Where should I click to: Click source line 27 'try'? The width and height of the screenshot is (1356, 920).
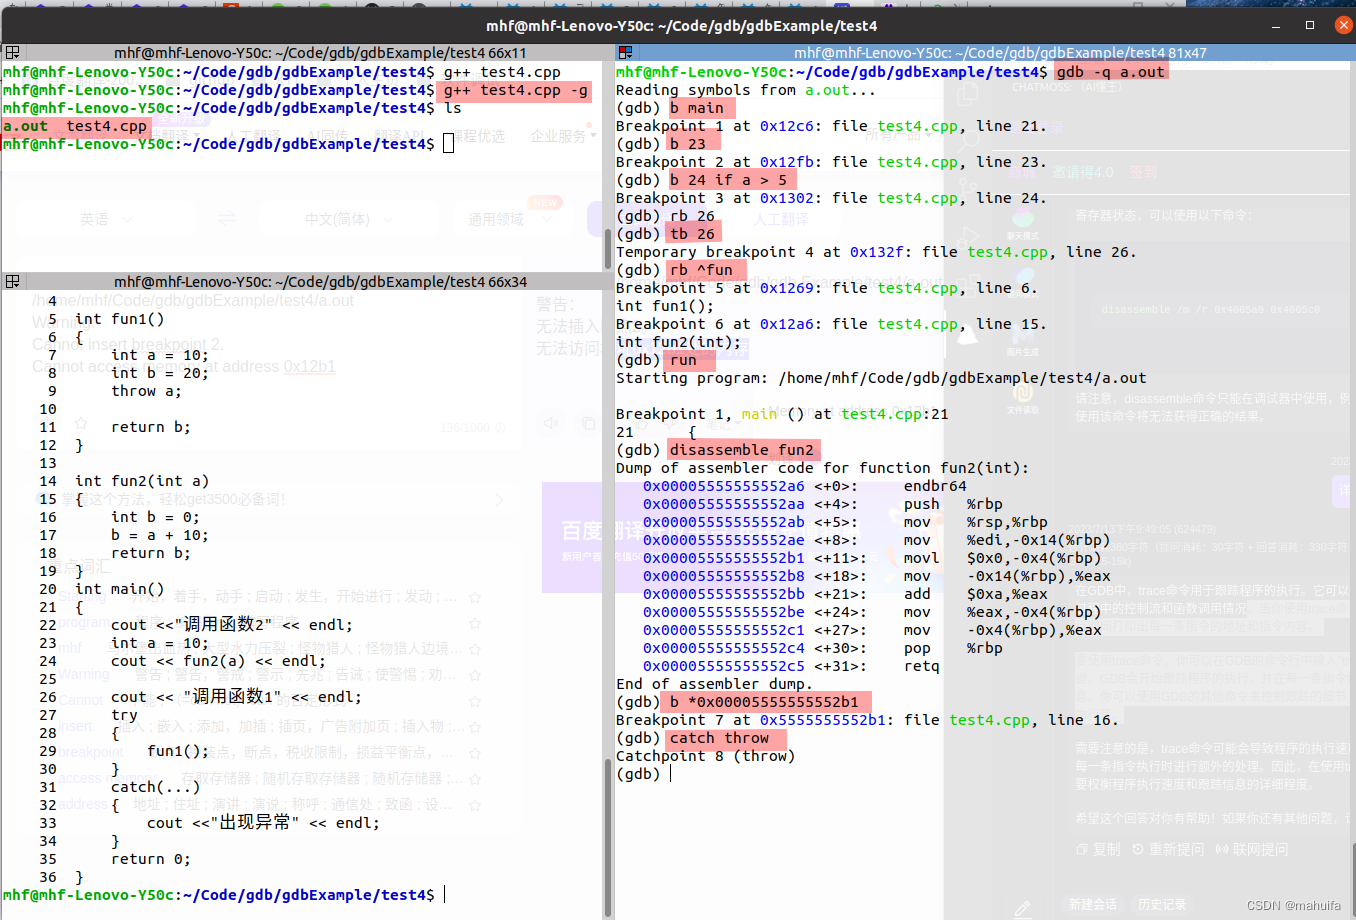click(x=125, y=715)
